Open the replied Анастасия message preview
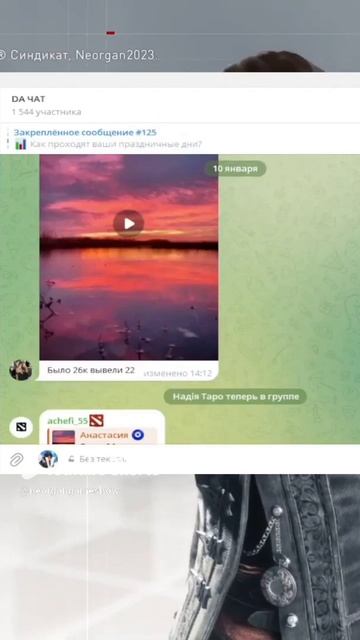Image resolution: width=360 pixels, height=640 pixels. (102, 436)
